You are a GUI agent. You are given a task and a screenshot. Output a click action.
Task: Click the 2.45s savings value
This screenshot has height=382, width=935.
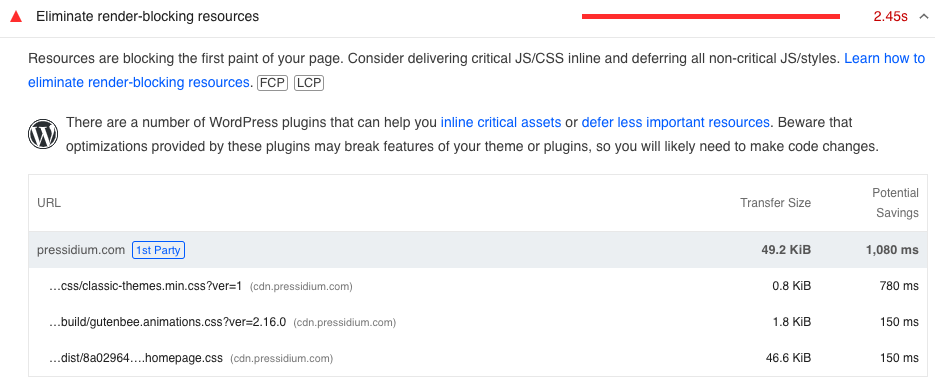(x=890, y=17)
